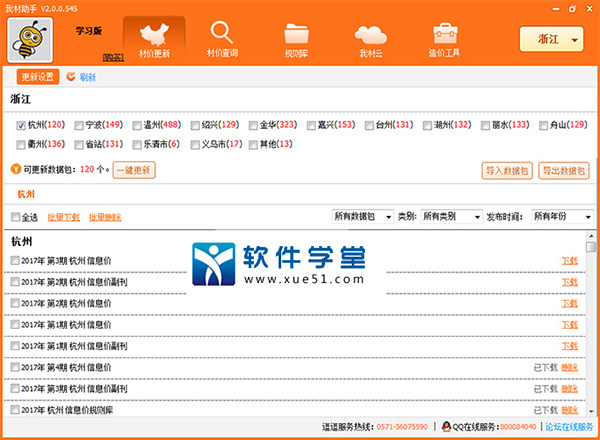The width and height of the screenshot is (600, 440).
Task: Check the 嘉兴(153) checkbox
Action: point(311,125)
